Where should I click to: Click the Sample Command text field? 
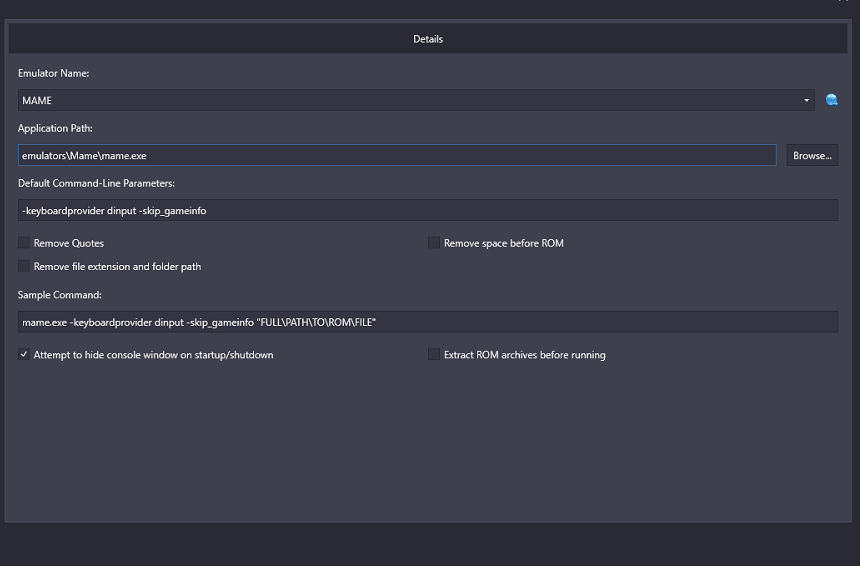click(428, 322)
